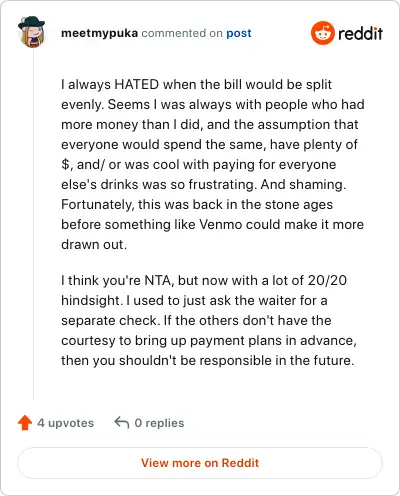Click the "NTA" abbreviation in the comment

tap(158, 280)
